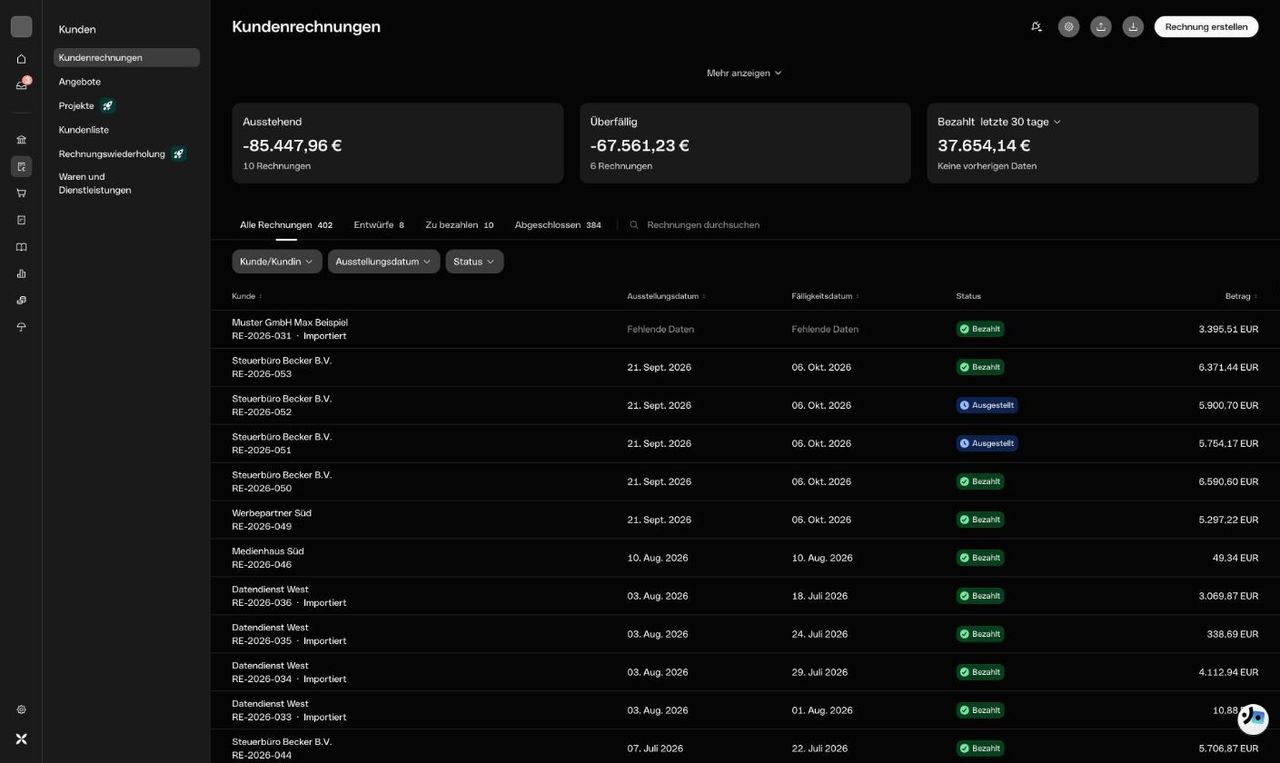
Task: Select the Alle Rechnungen tab
Action: [286, 225]
